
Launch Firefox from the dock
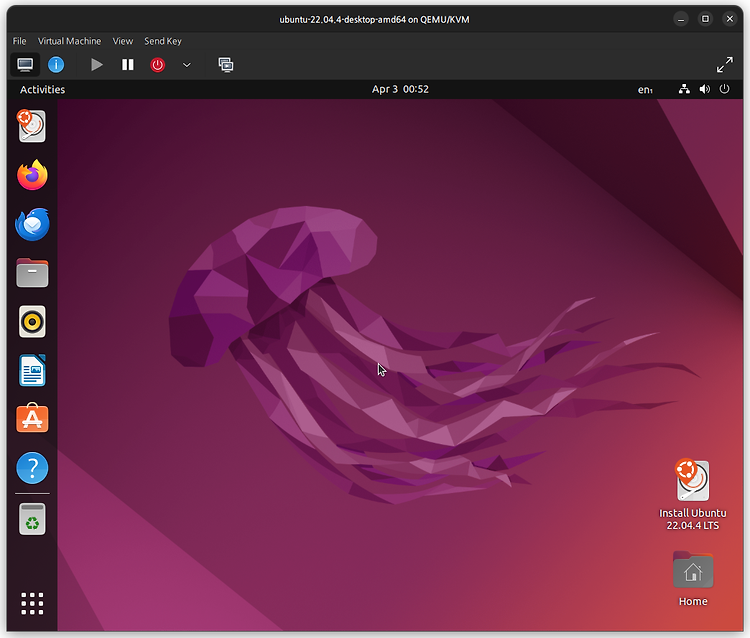(32, 175)
